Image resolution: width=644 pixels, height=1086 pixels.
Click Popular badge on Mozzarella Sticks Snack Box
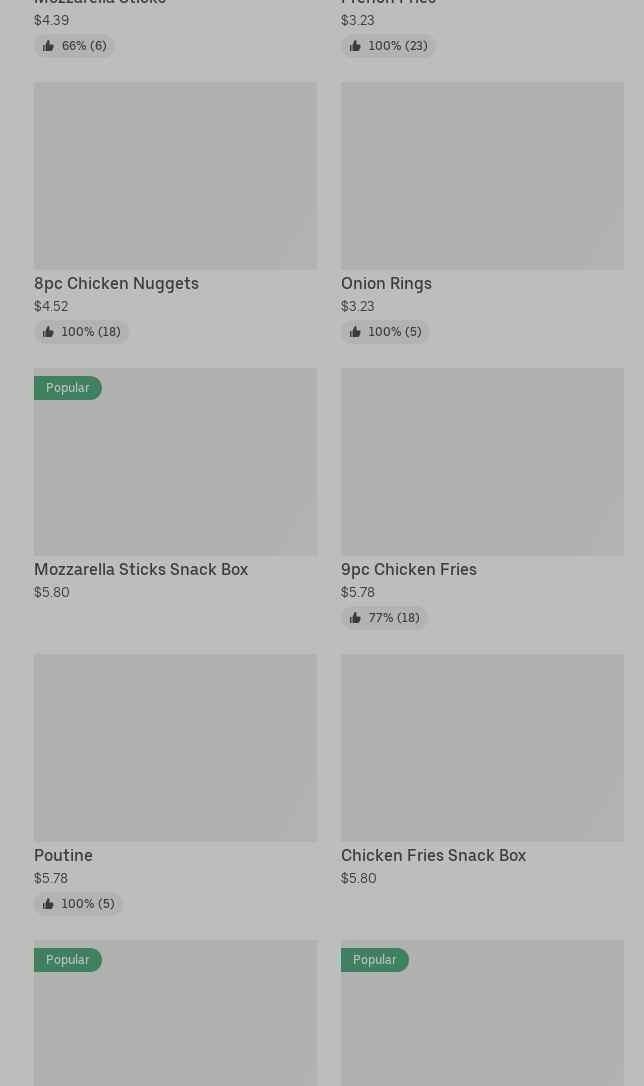click(x=67, y=388)
